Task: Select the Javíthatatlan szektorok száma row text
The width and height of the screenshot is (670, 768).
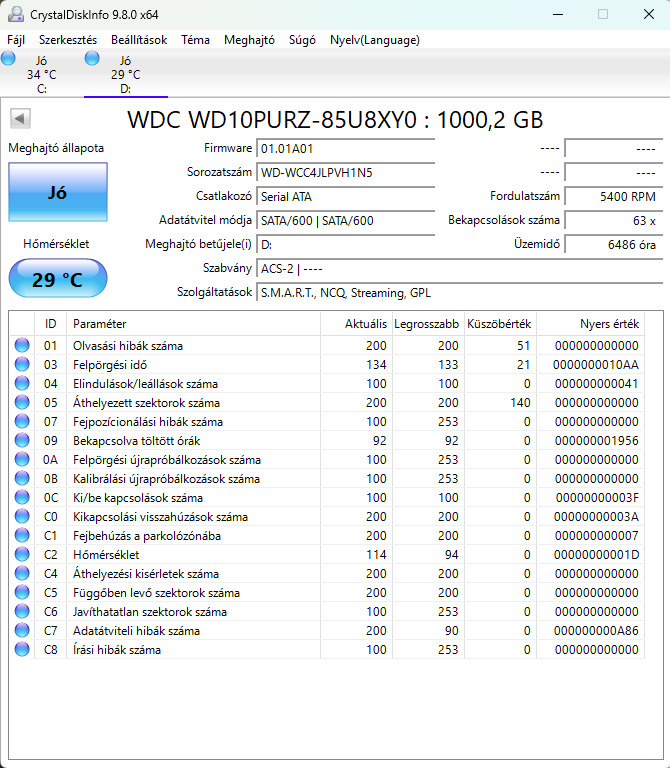Action: coord(150,612)
